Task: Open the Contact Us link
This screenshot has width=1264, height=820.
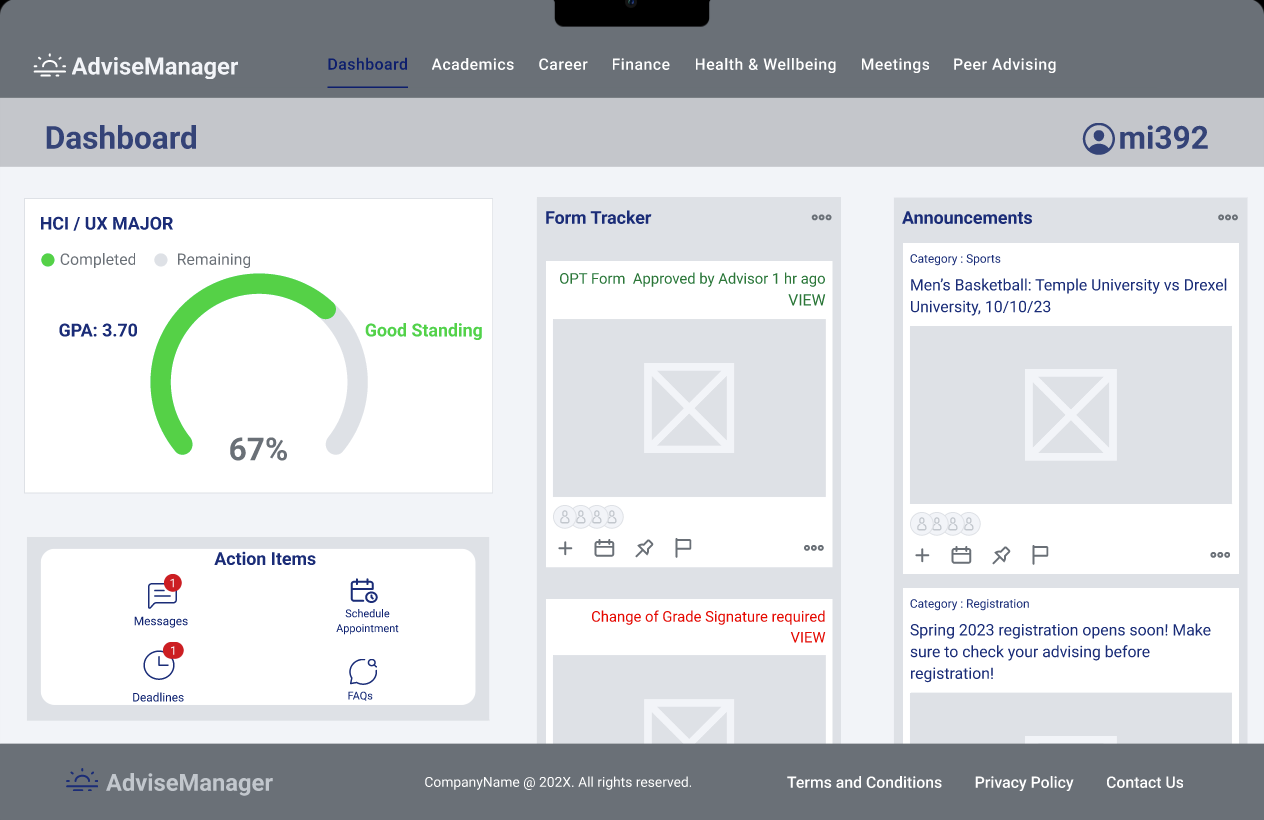Action: (1145, 783)
